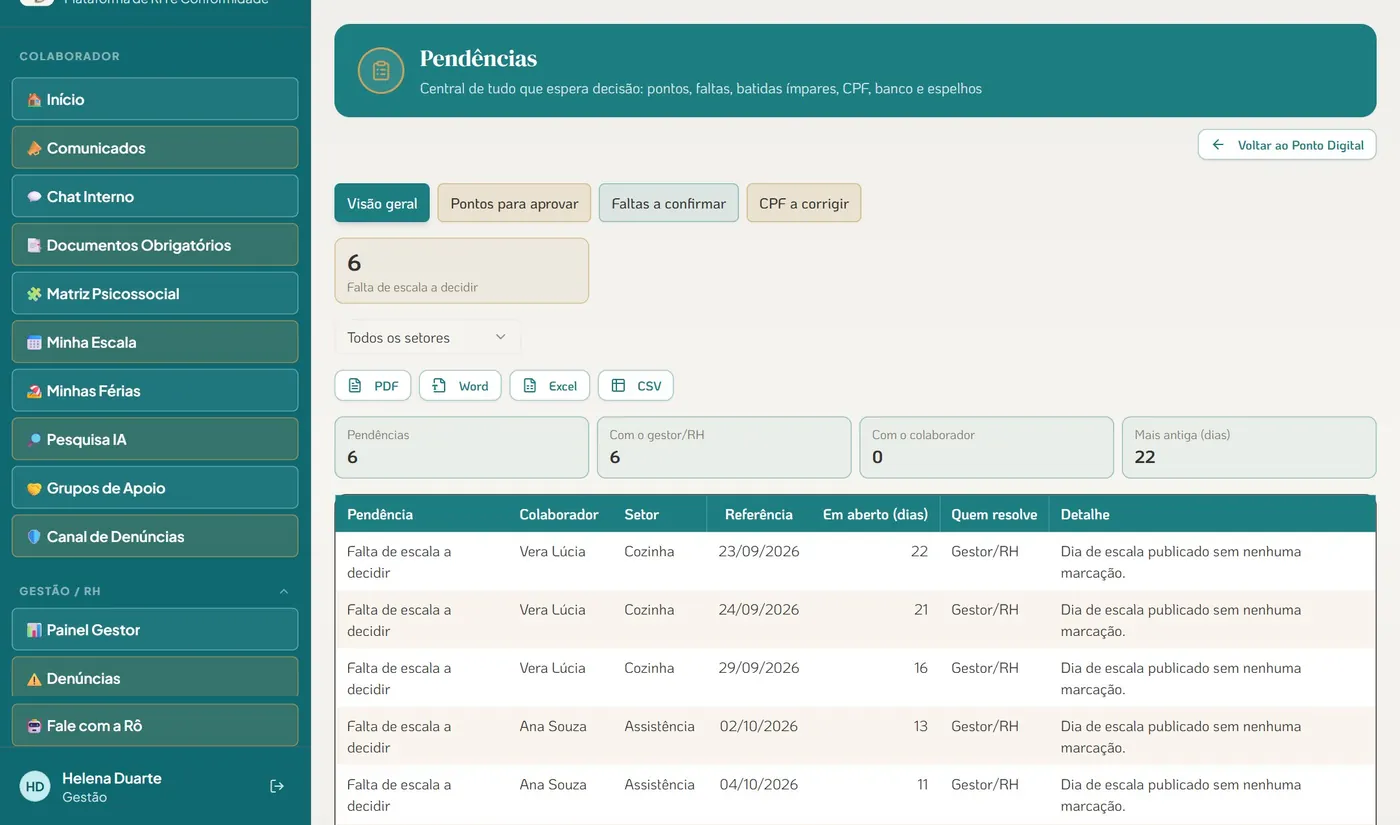Click the house icon next to Início
The image size is (1400, 825).
tap(34, 100)
